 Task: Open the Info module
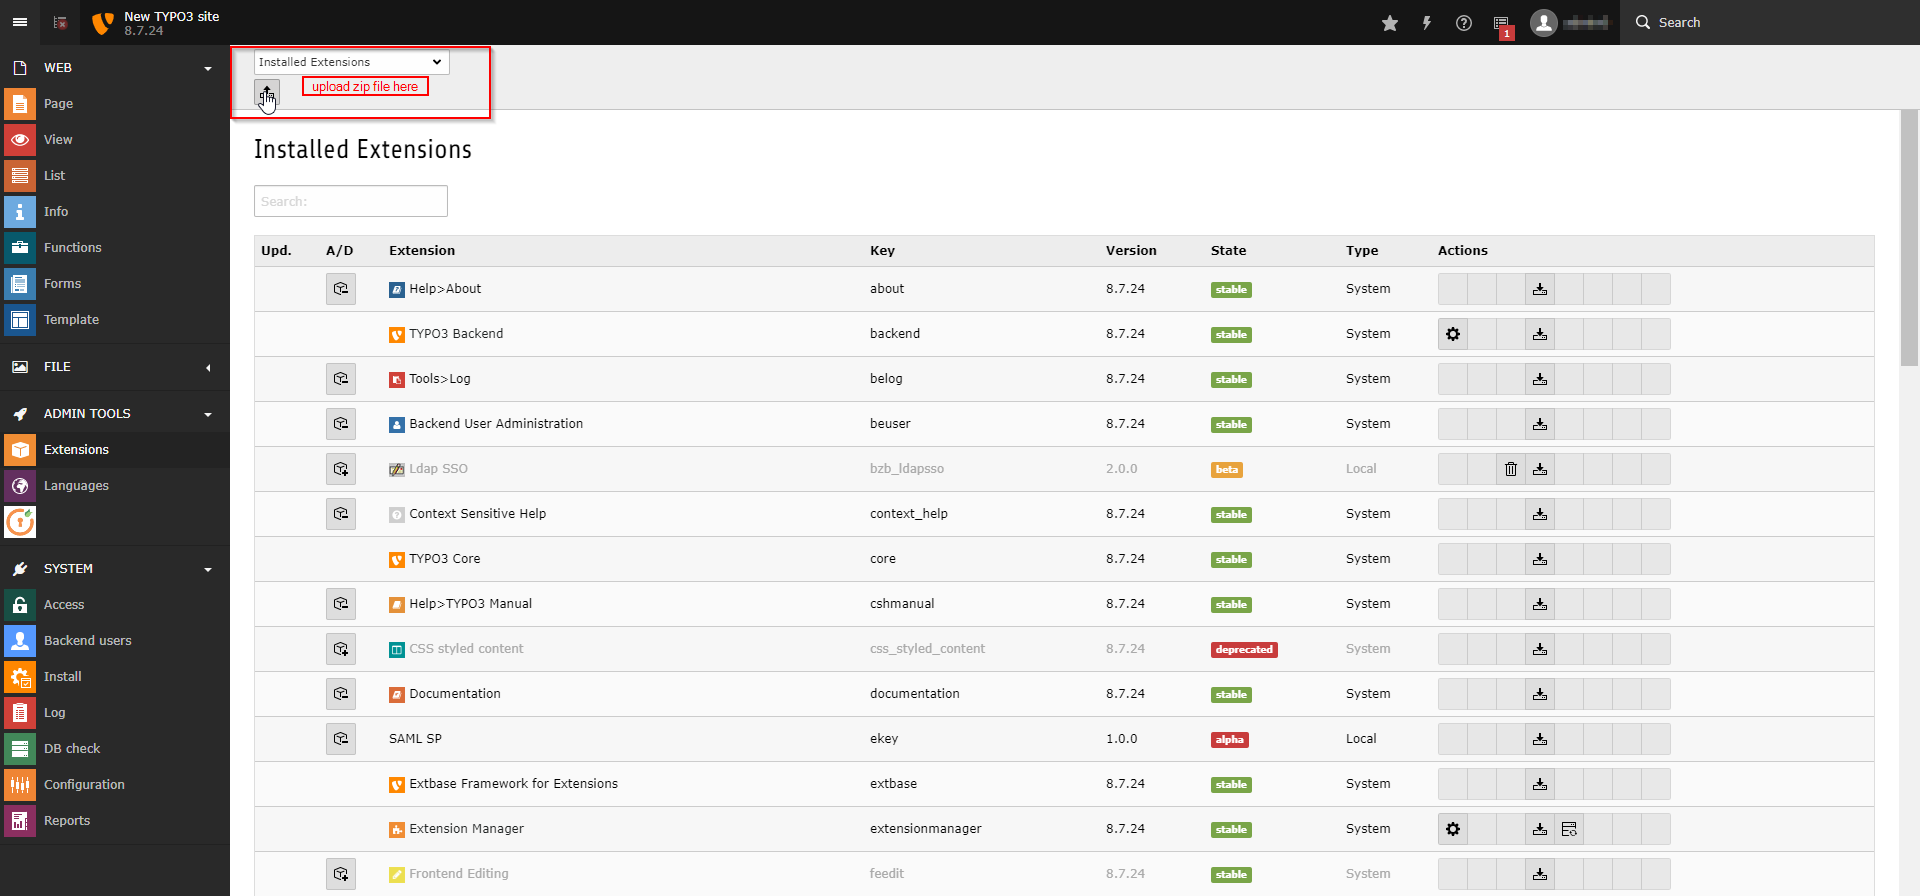coord(115,212)
